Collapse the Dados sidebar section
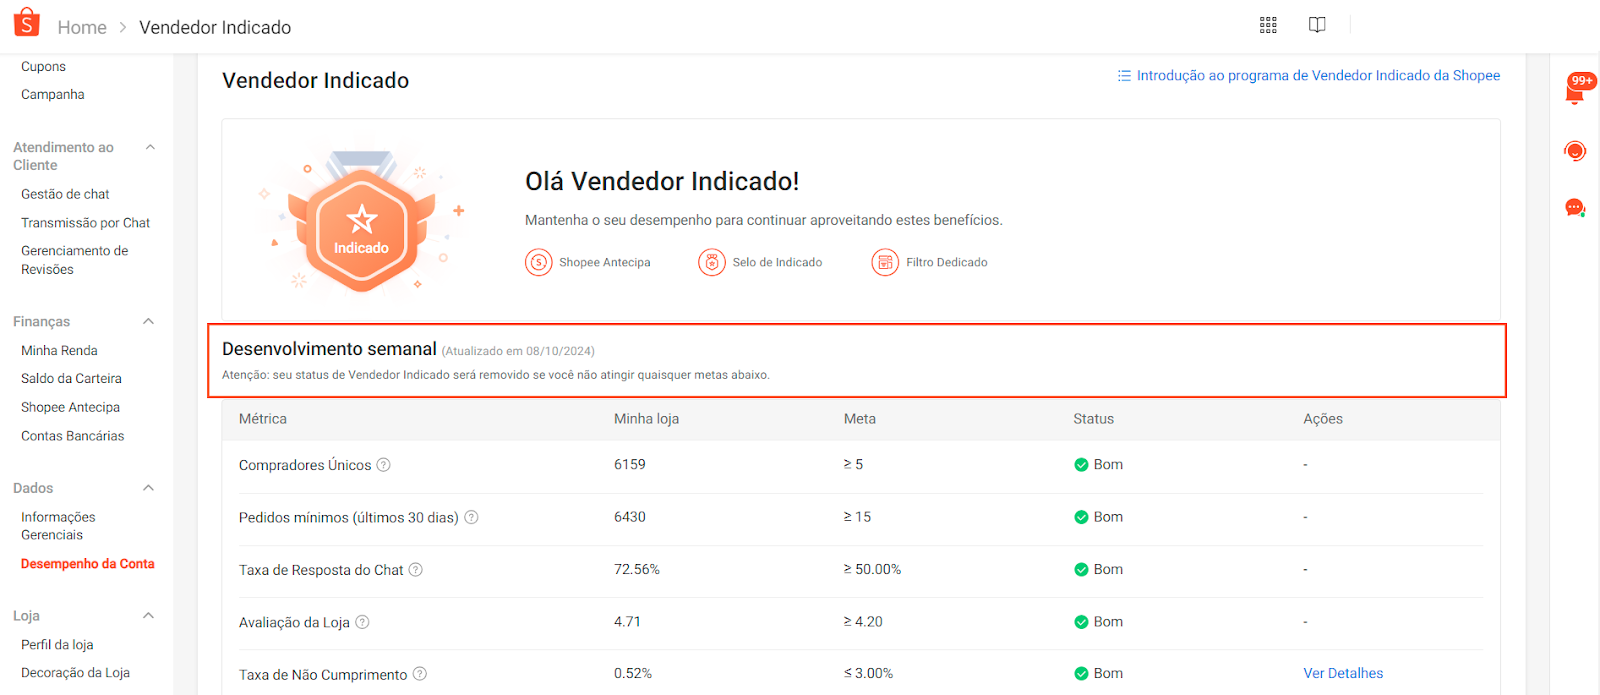 [x=149, y=488]
